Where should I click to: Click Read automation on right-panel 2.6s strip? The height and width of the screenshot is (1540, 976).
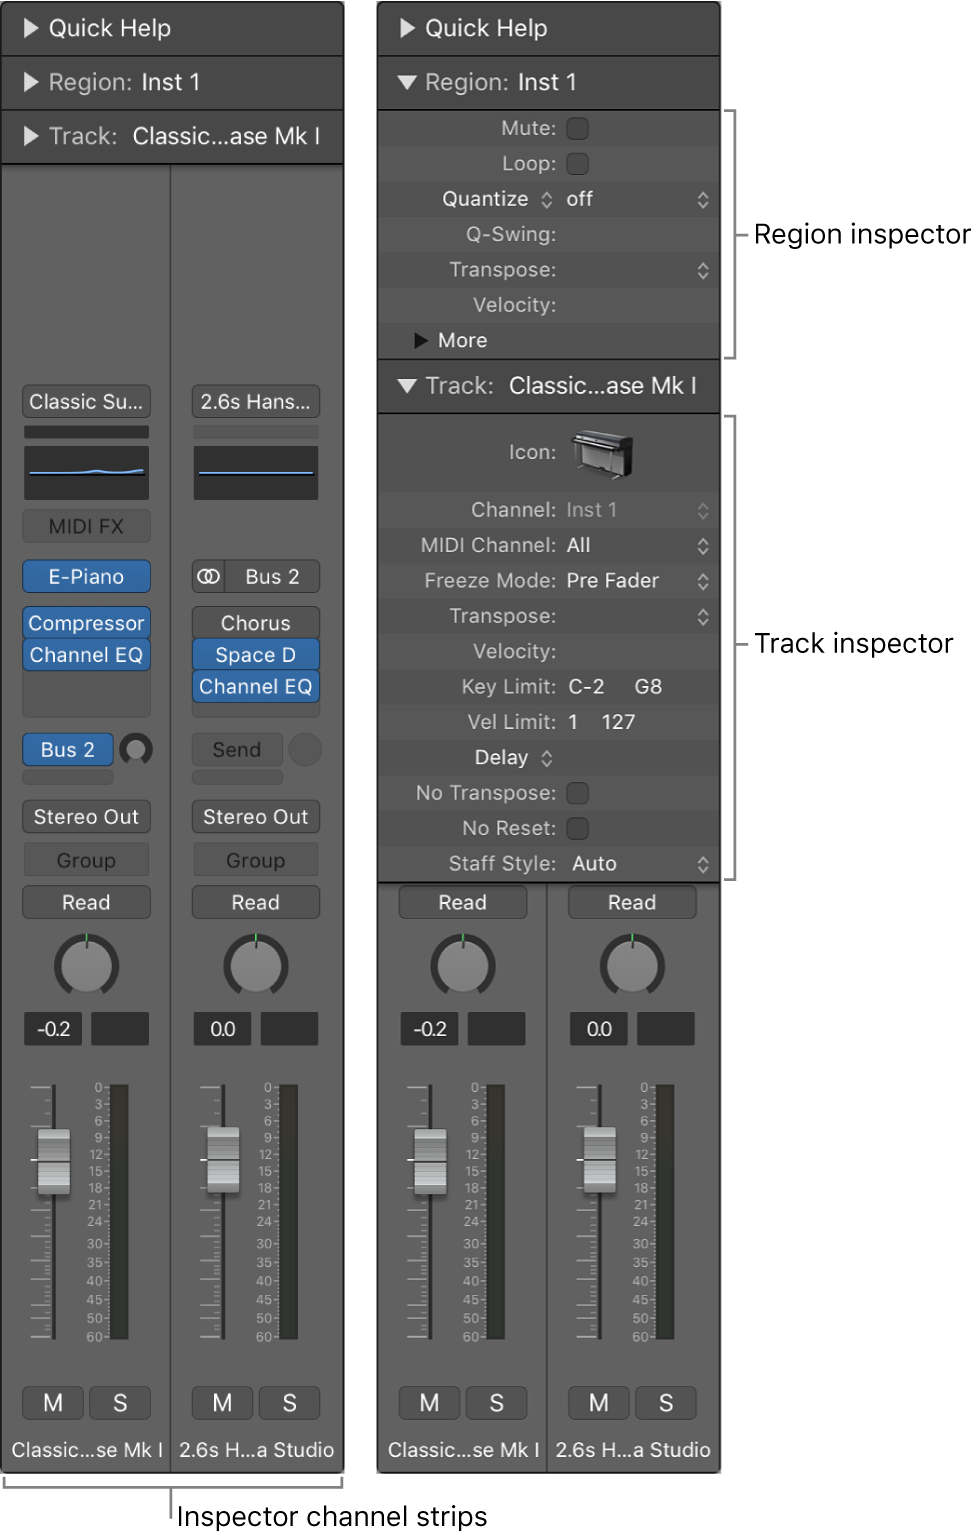pyautogui.click(x=632, y=902)
